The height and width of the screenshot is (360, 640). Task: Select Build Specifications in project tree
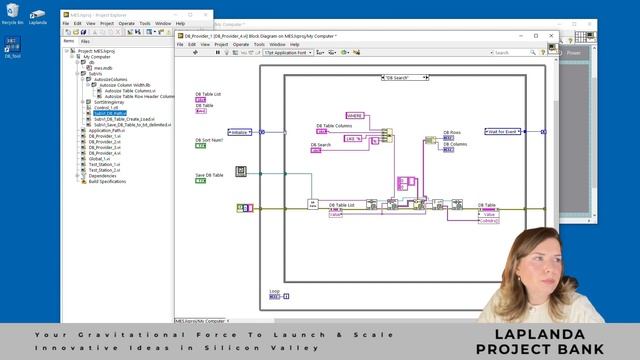[107, 182]
